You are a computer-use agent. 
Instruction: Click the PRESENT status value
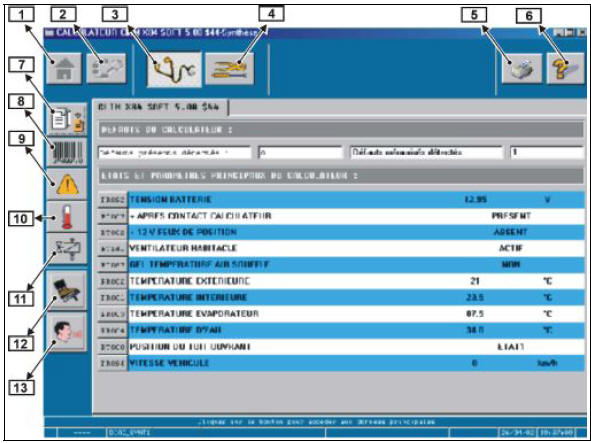click(x=511, y=216)
